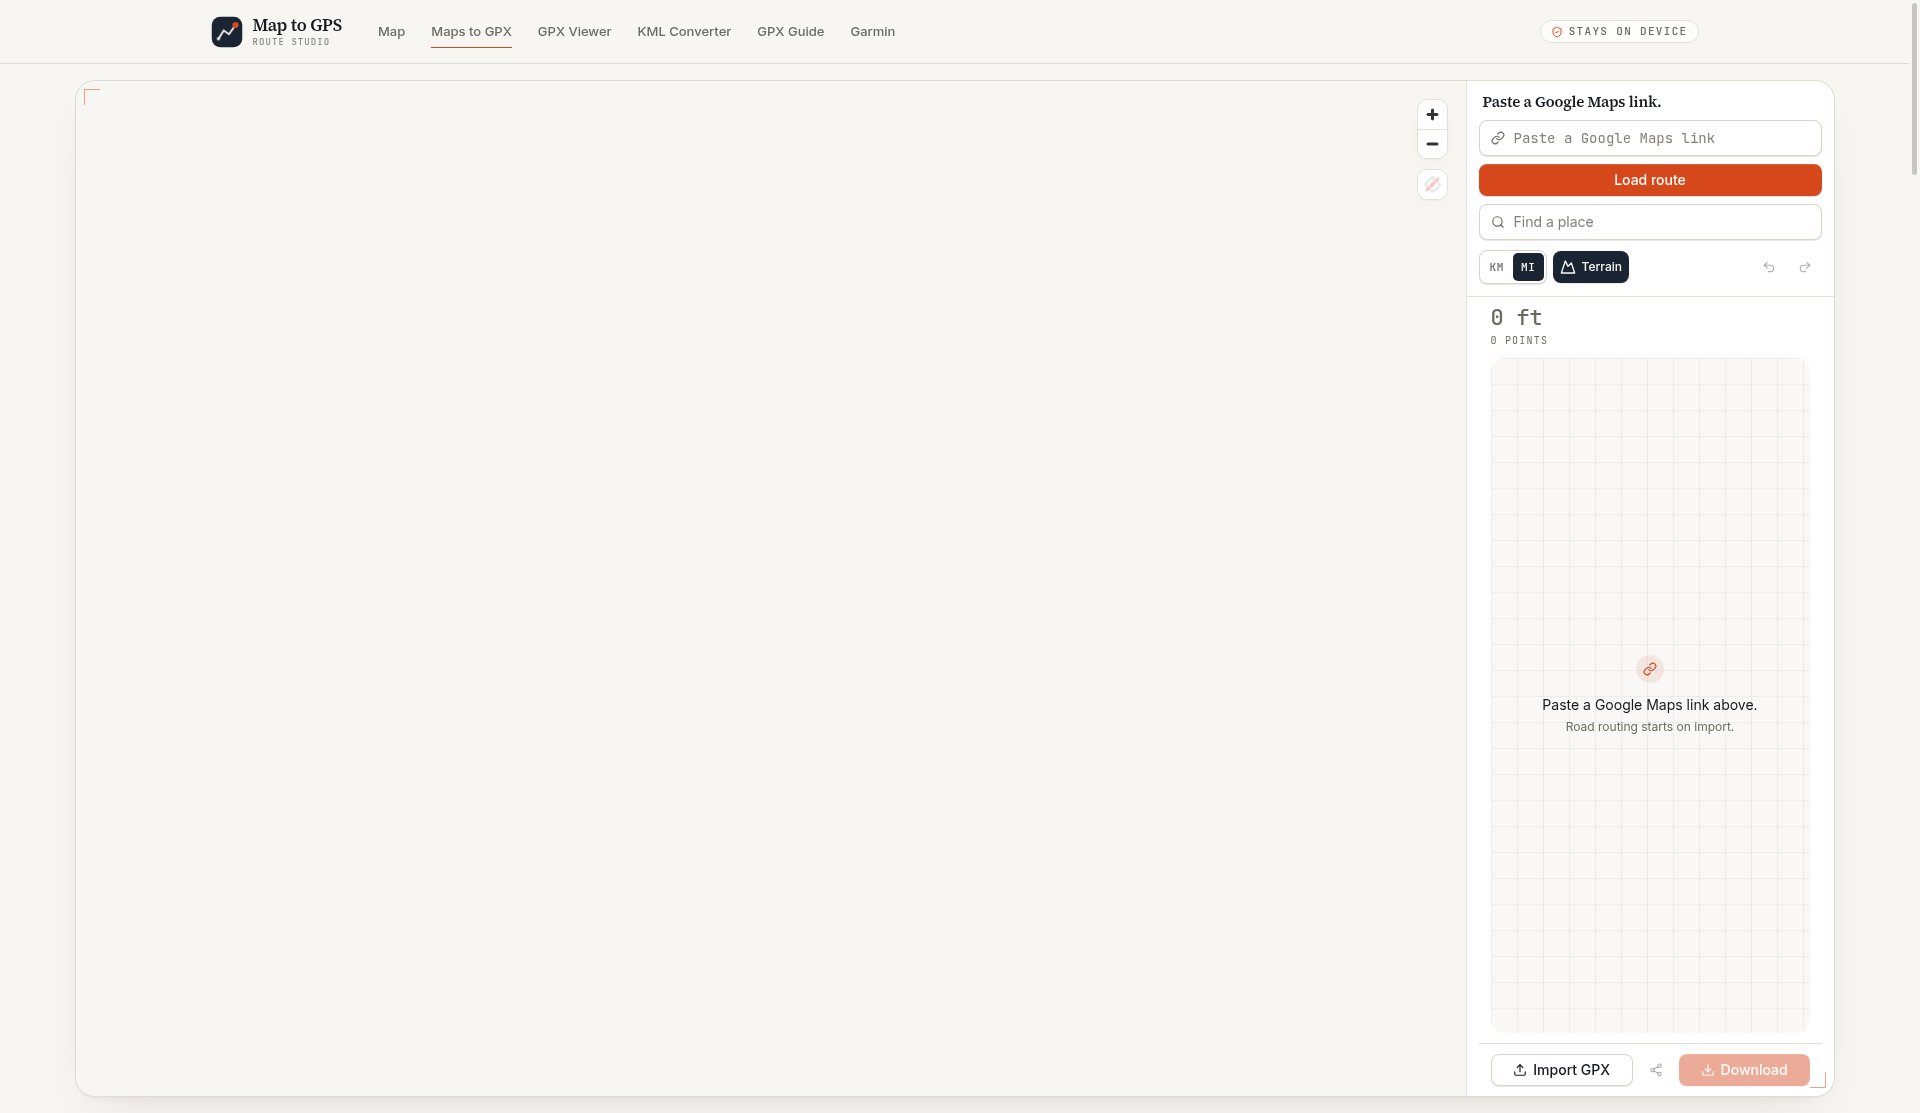Go to GPX Viewer
Screen dimensions: 1920x1113
point(574,32)
